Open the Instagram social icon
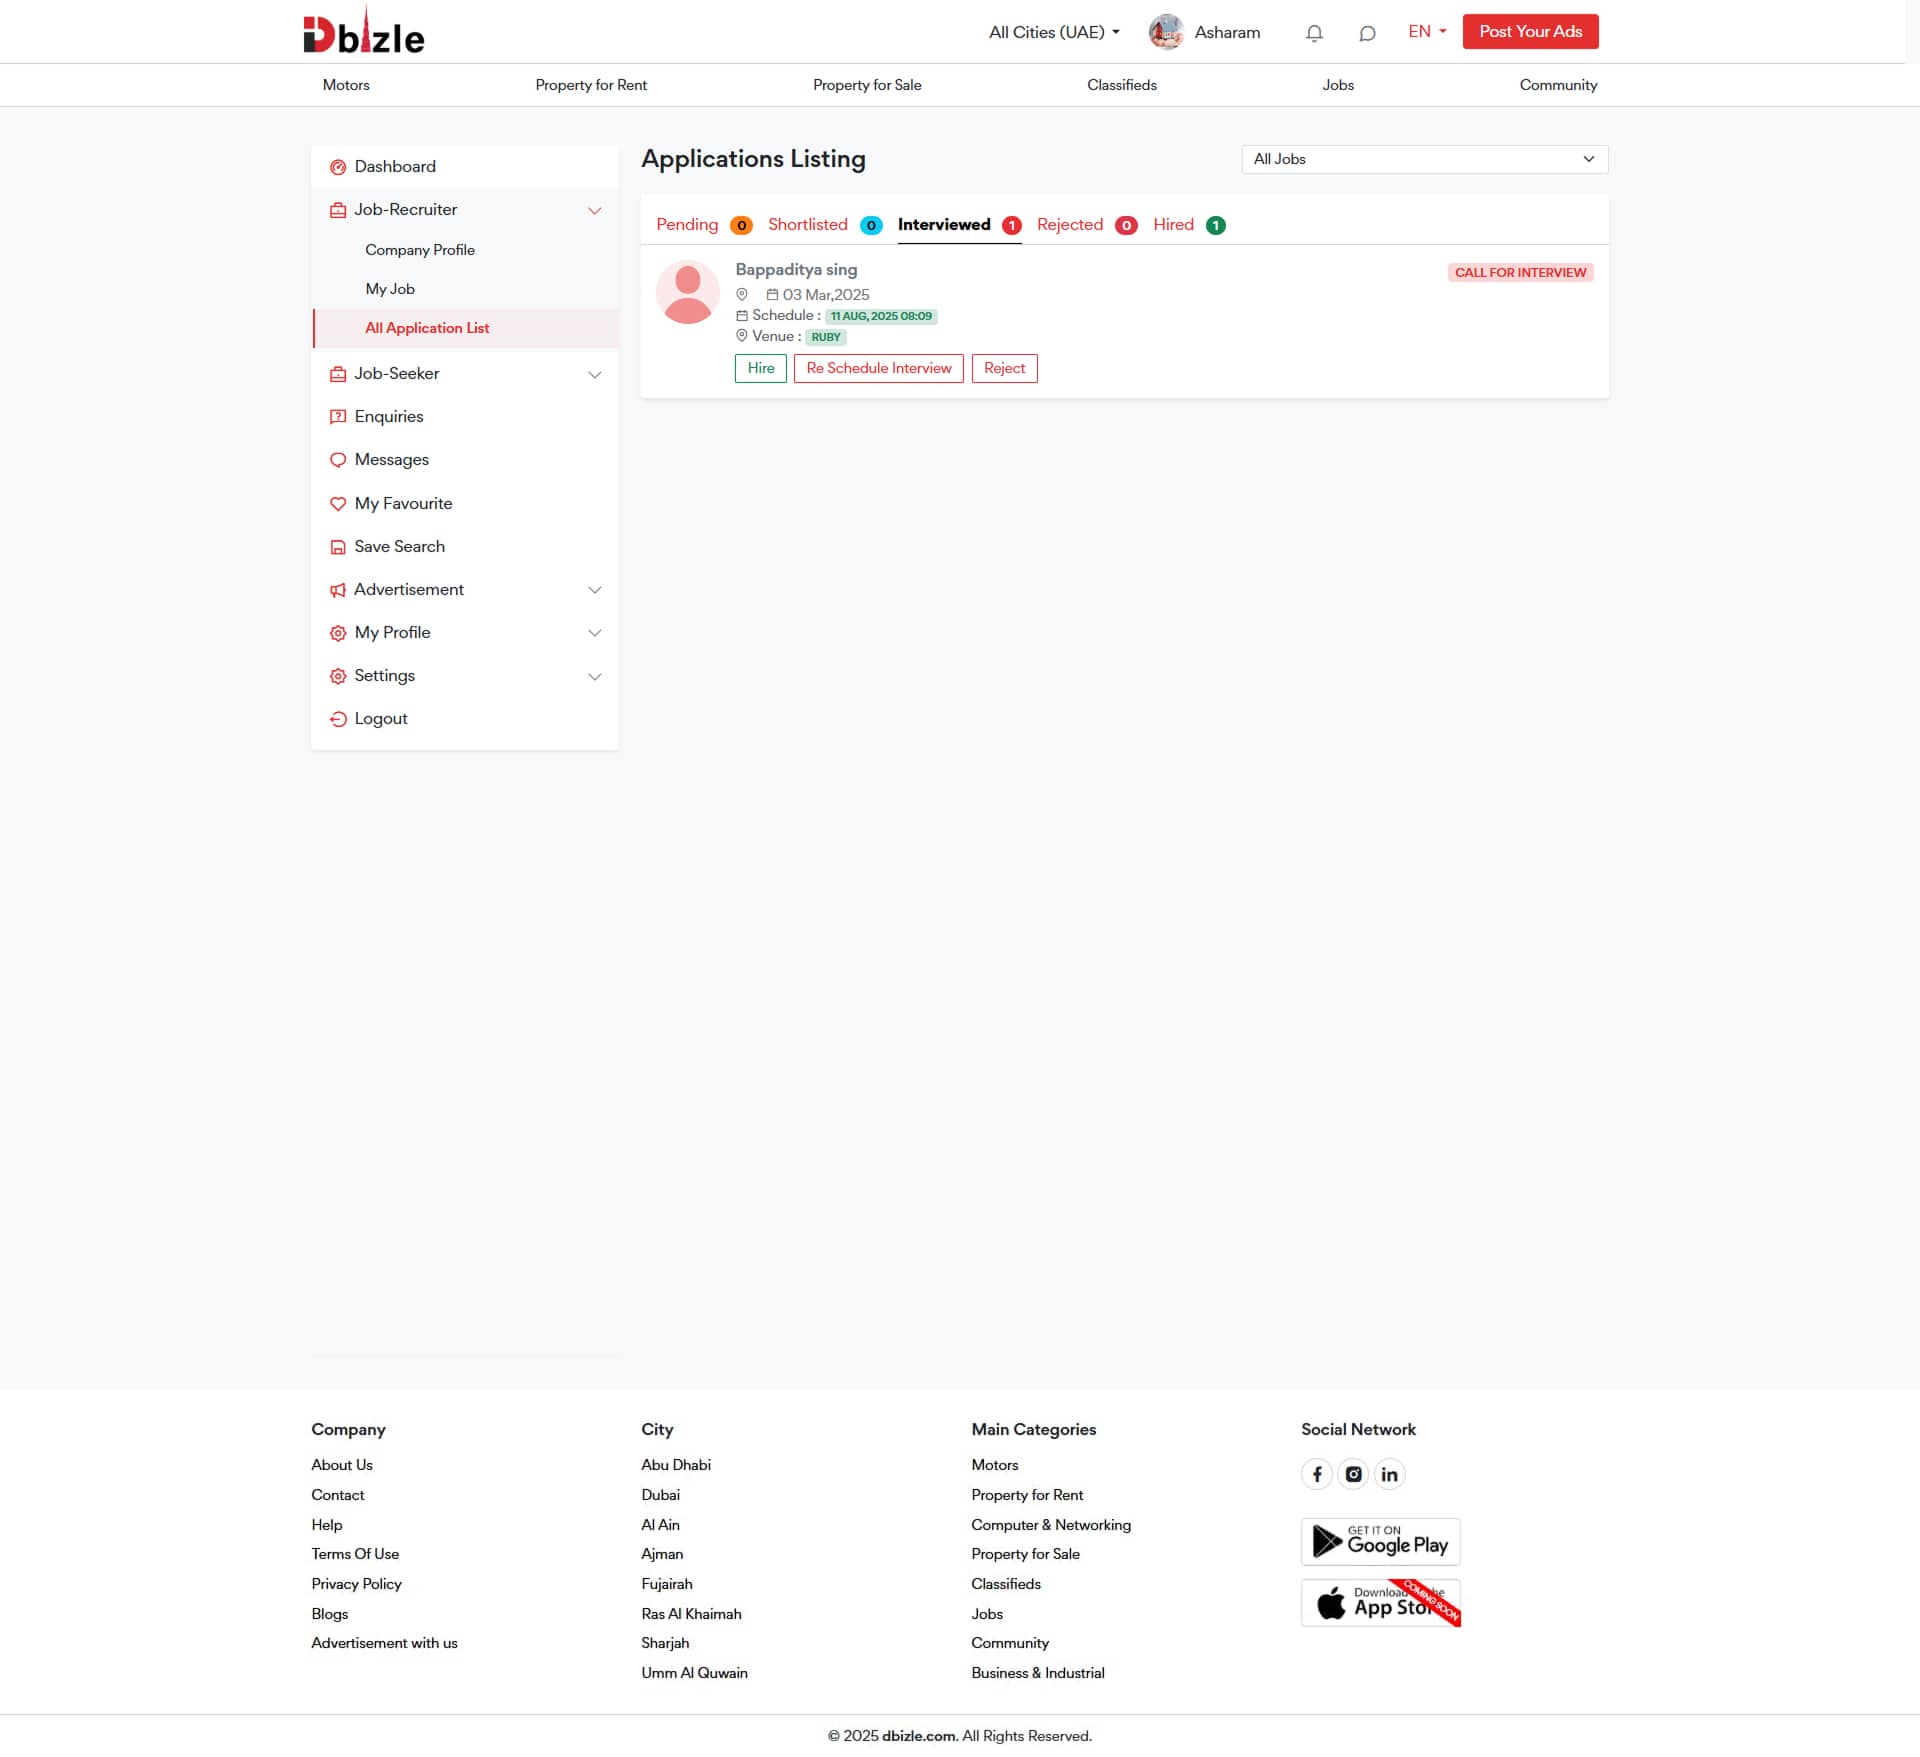Image resolution: width=1920 pixels, height=1757 pixels. [x=1353, y=1474]
